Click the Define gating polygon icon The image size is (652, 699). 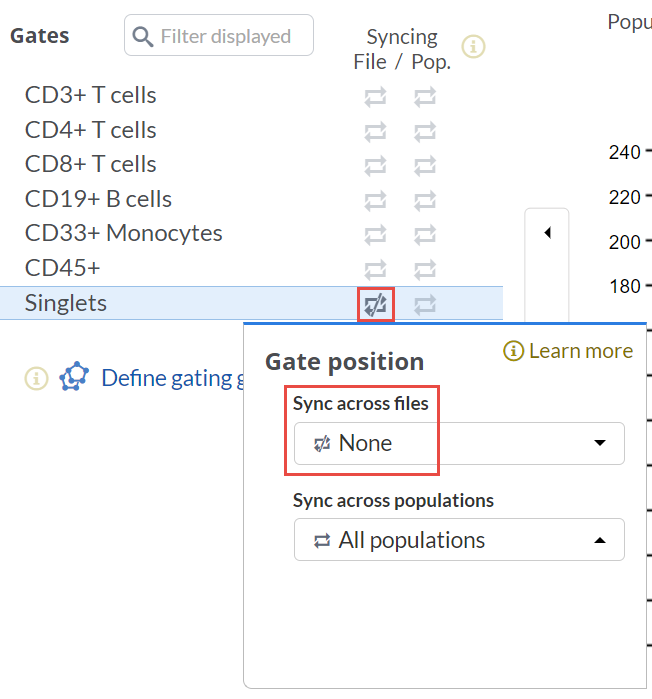coord(74,377)
